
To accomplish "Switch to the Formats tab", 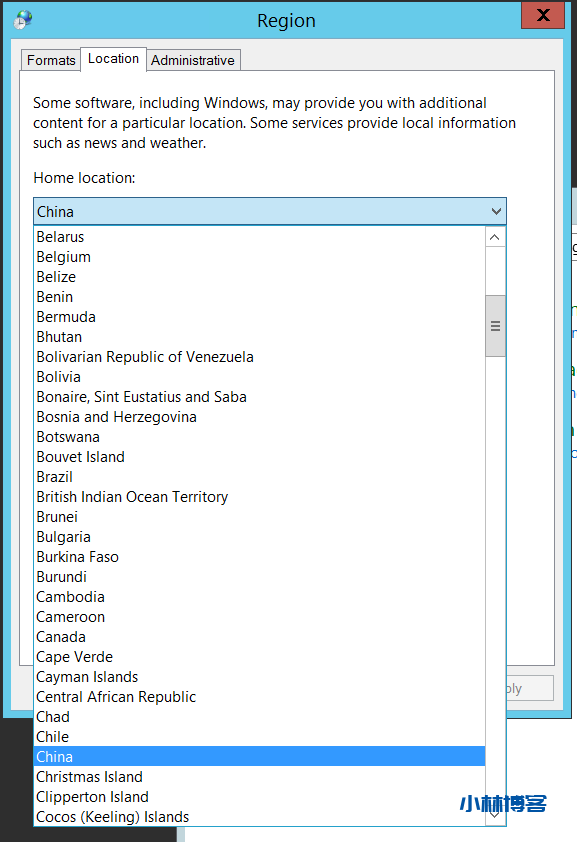I will pyautogui.click(x=51, y=60).
